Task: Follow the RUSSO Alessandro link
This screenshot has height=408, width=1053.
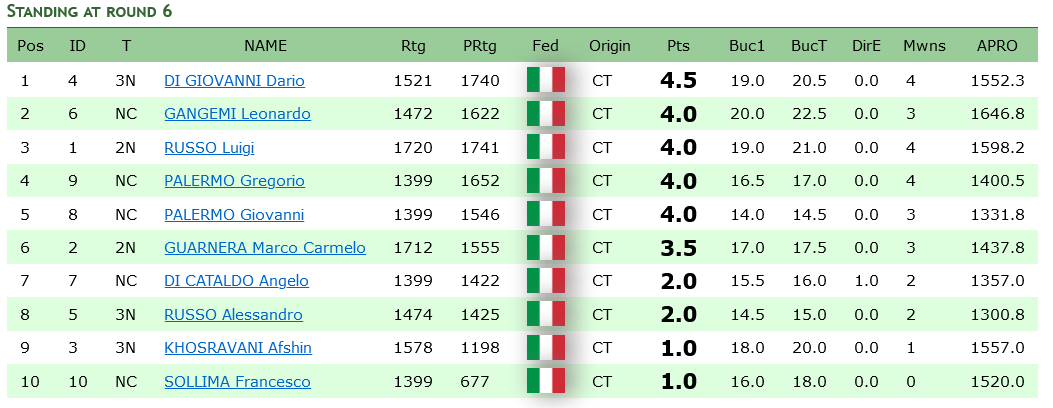Action: click(x=233, y=315)
